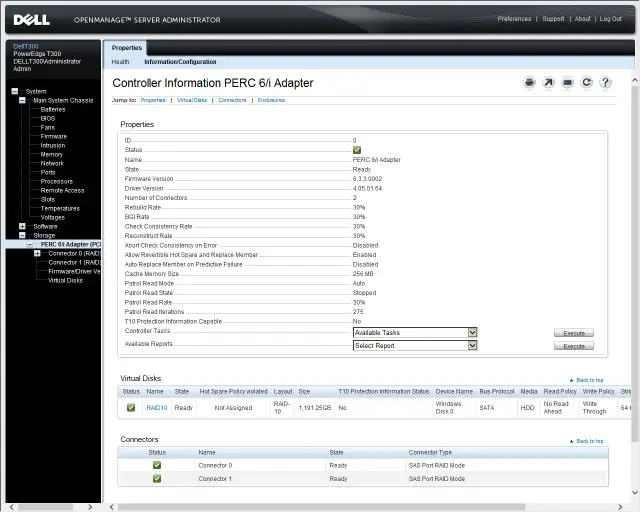
Task: Select the Properties tab
Action: pos(127,47)
